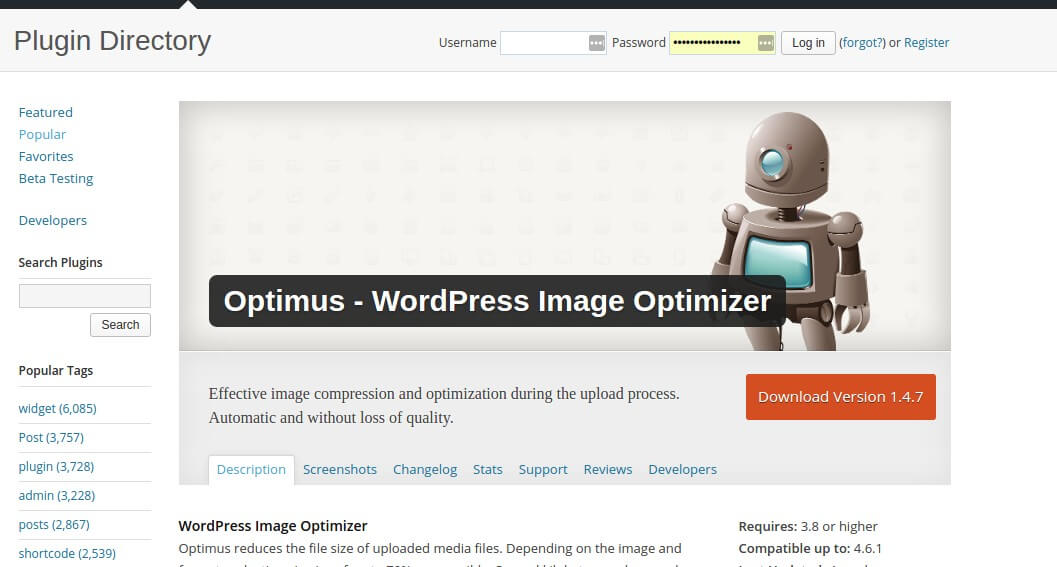Screen dimensions: 1057x567
Task: Open Favorites in sidebar
Action: pos(46,156)
